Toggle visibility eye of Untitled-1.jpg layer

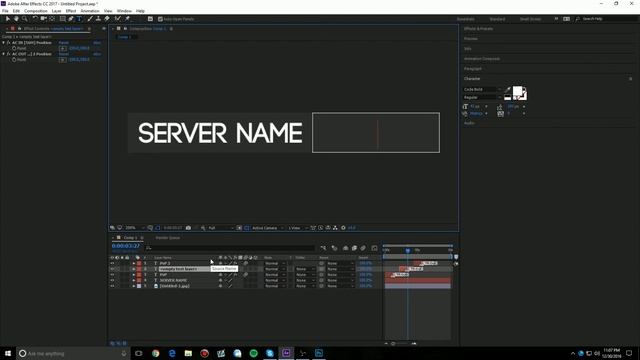[112, 286]
